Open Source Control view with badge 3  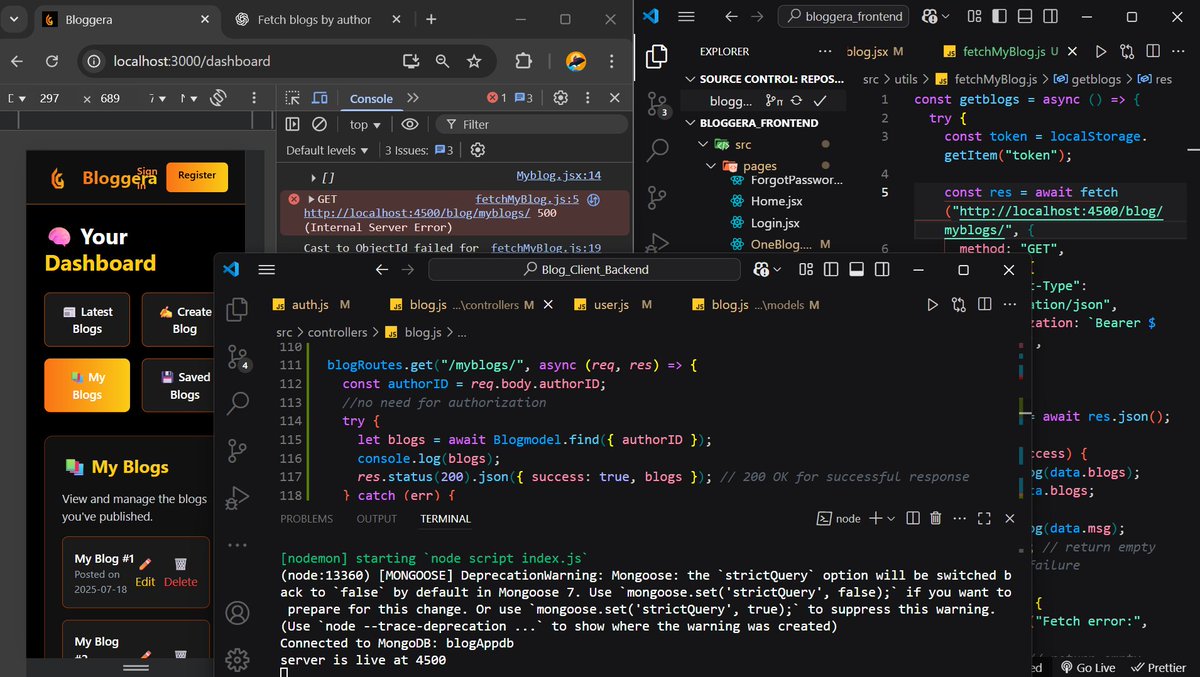point(657,103)
